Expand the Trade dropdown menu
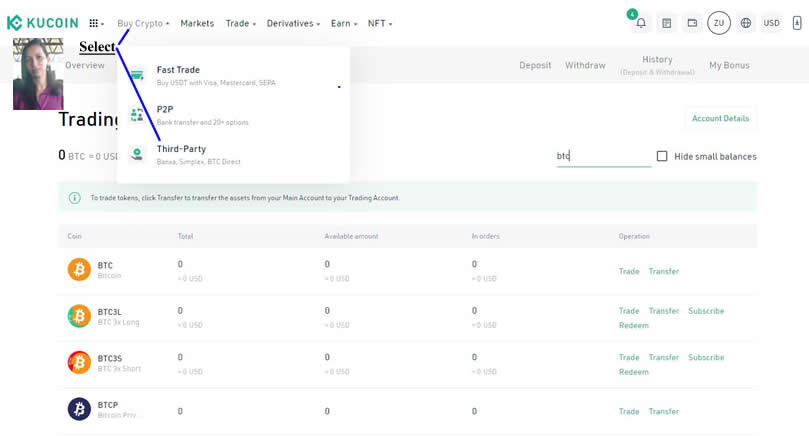This screenshot has height=436, width=809. [x=240, y=23]
